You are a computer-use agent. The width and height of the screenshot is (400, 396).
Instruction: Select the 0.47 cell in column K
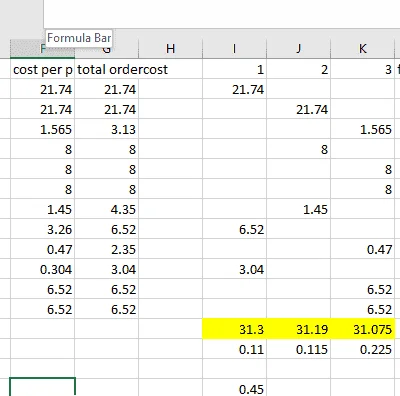click(x=362, y=249)
